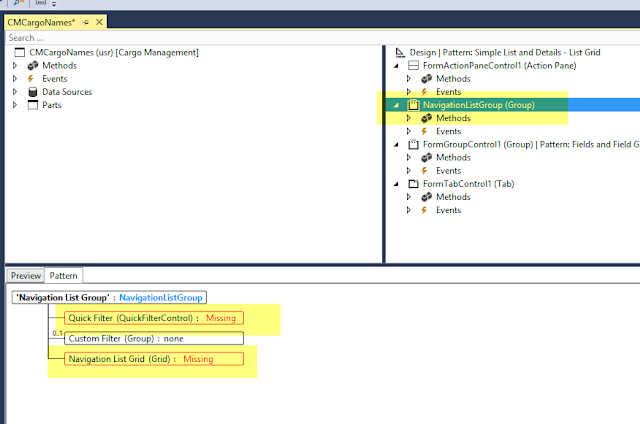The image size is (640, 424).
Task: Collapse FormGroupControl1 (Group) node
Action: 396,144
